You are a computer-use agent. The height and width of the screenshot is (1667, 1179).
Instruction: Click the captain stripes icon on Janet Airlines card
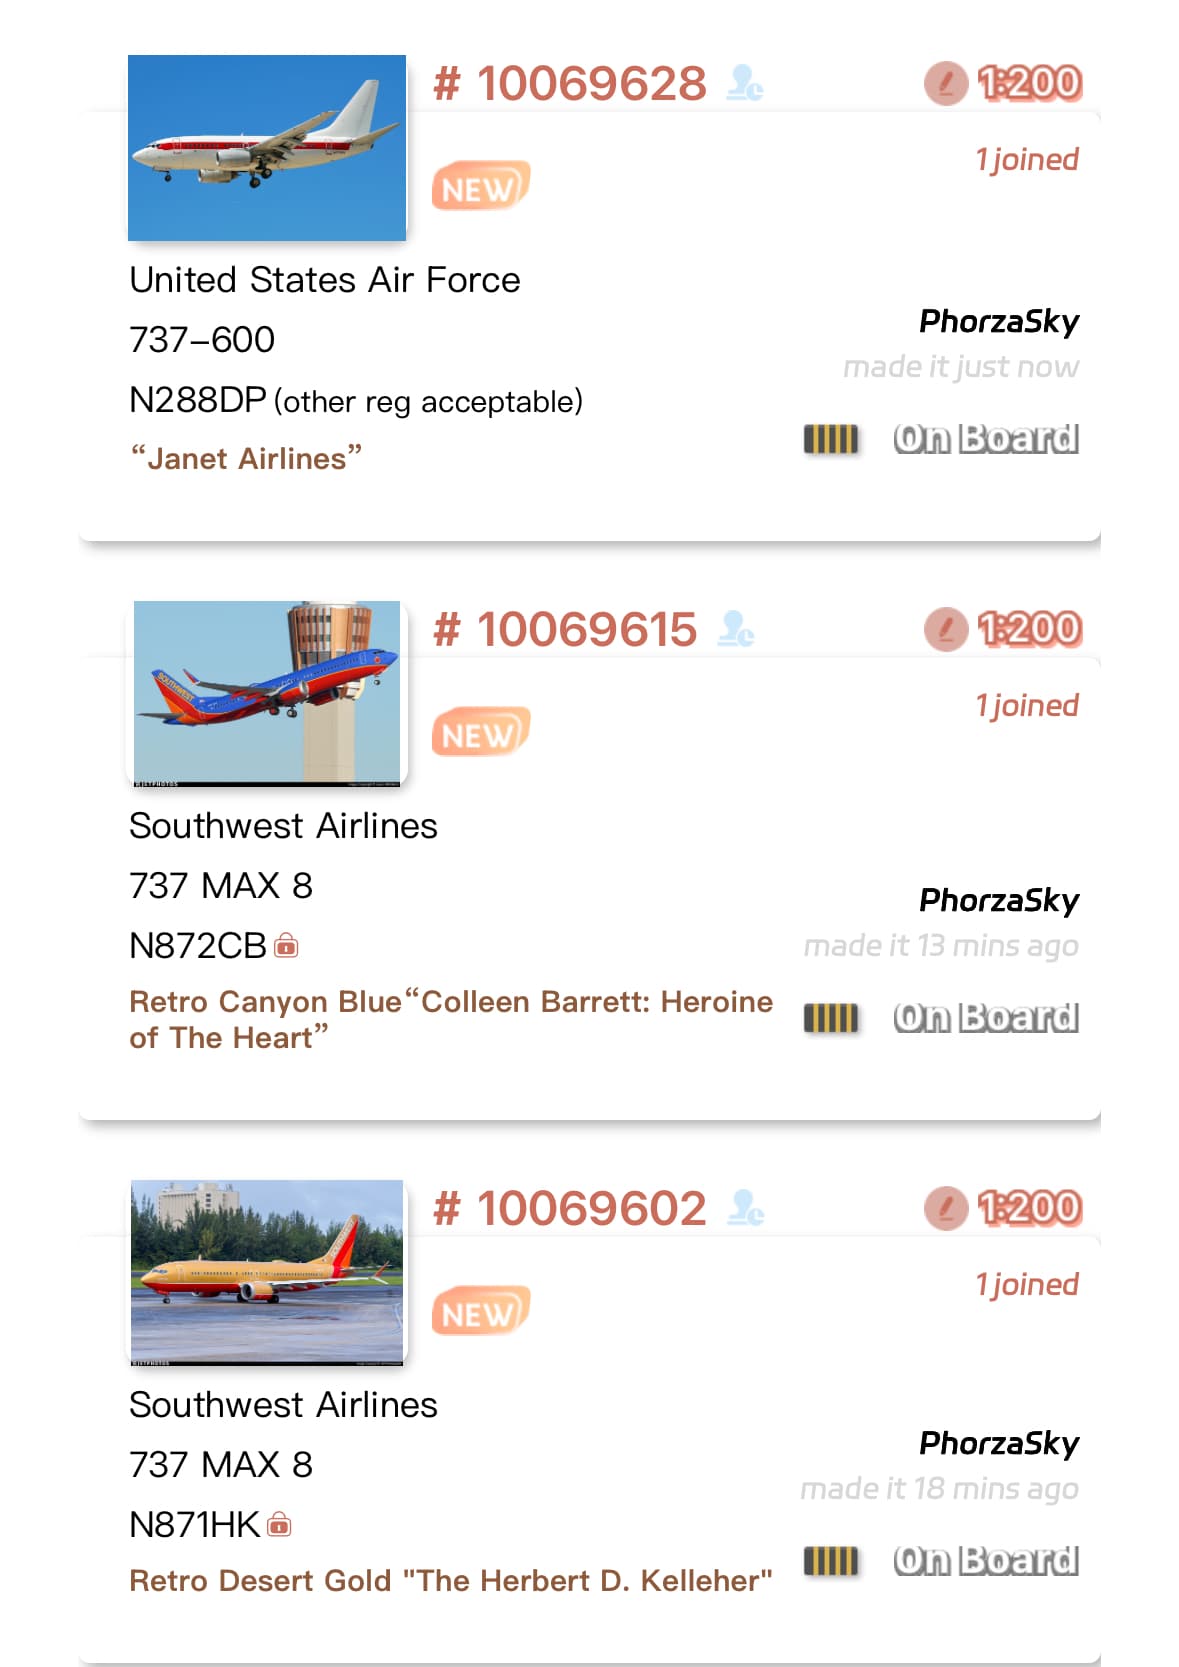830,439
